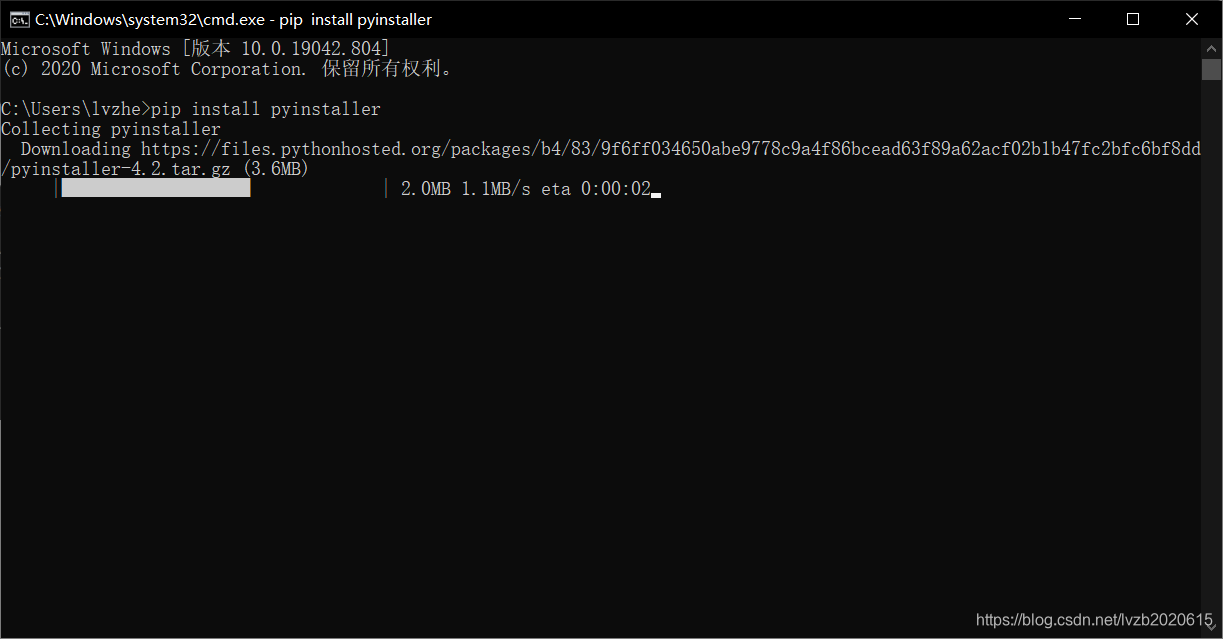Viewport: 1223px width, 639px height.
Task: Click the scrollbar down arrow
Action: [1209, 628]
